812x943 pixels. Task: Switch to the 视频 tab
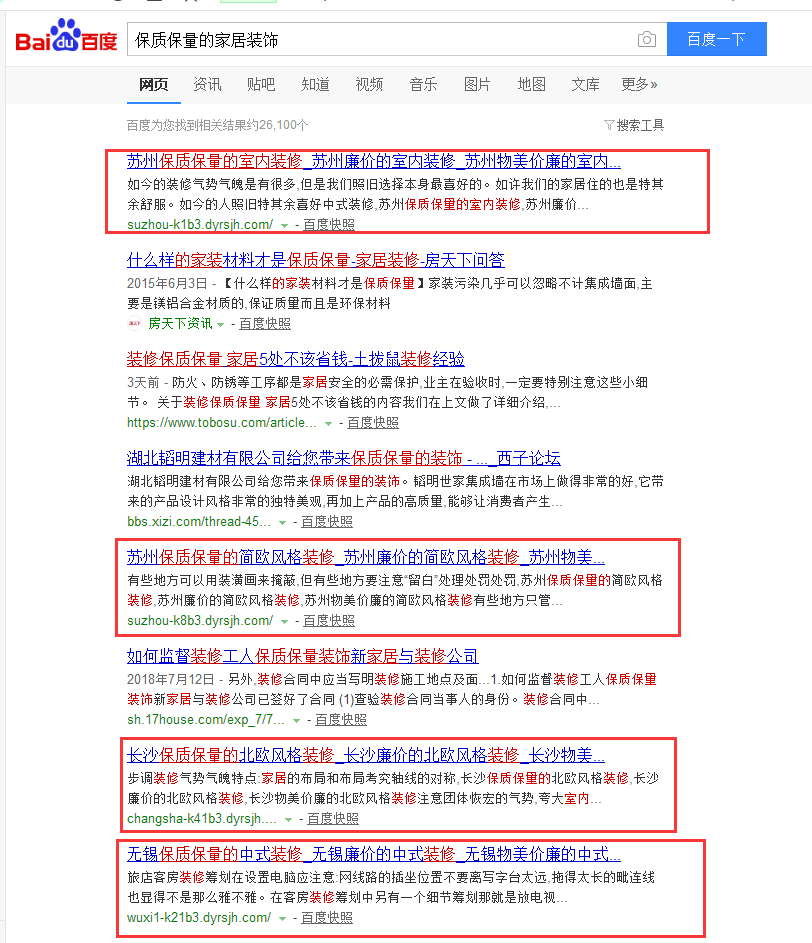click(x=369, y=85)
